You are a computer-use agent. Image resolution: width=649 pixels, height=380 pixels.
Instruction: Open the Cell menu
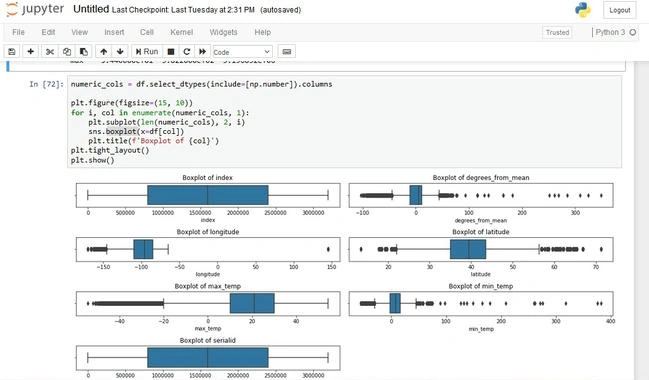pos(147,32)
